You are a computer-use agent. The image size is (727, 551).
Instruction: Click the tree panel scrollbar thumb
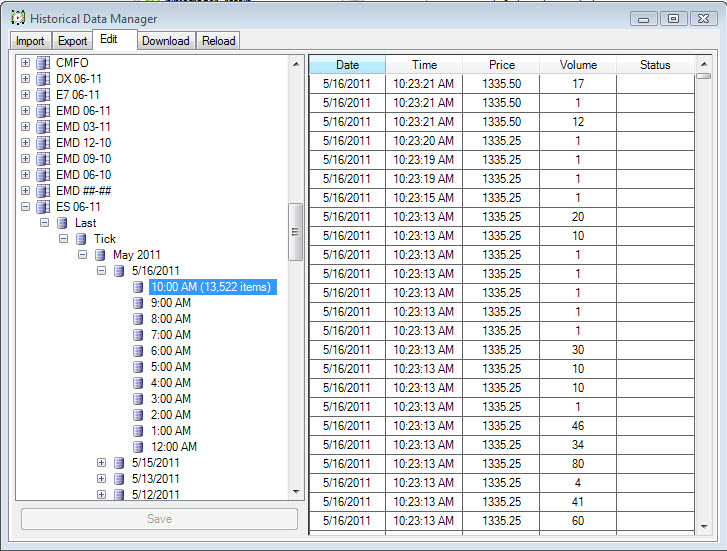[295, 232]
